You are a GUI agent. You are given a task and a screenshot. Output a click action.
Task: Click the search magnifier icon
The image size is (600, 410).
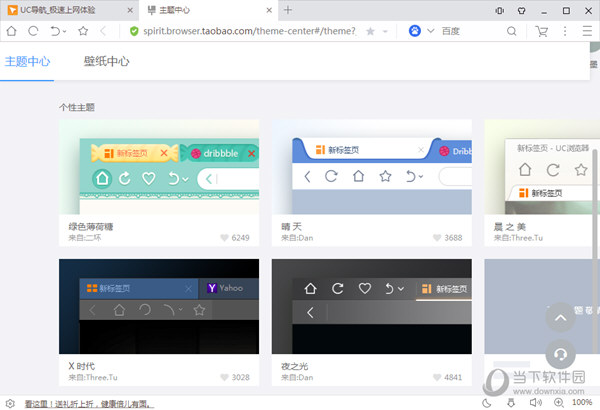512,32
